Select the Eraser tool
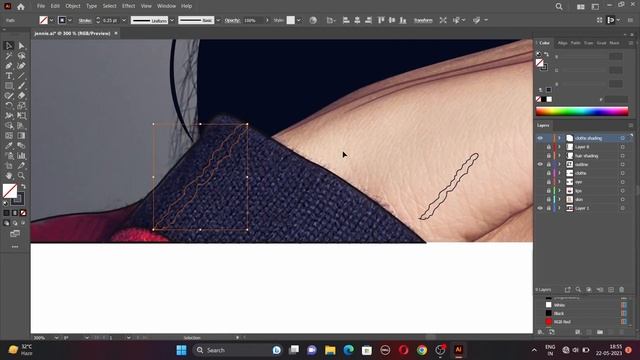Viewport: 640px width, 360px height. [21, 96]
